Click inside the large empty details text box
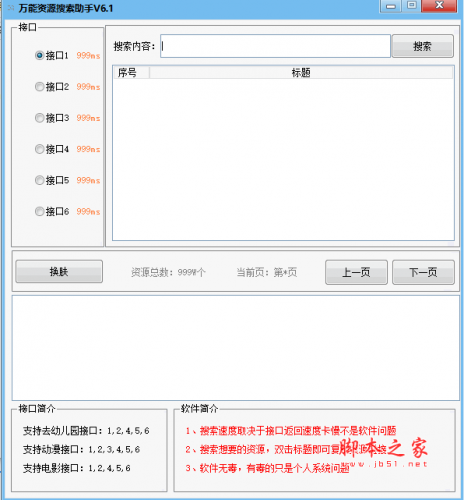The image size is (464, 500). 236,348
